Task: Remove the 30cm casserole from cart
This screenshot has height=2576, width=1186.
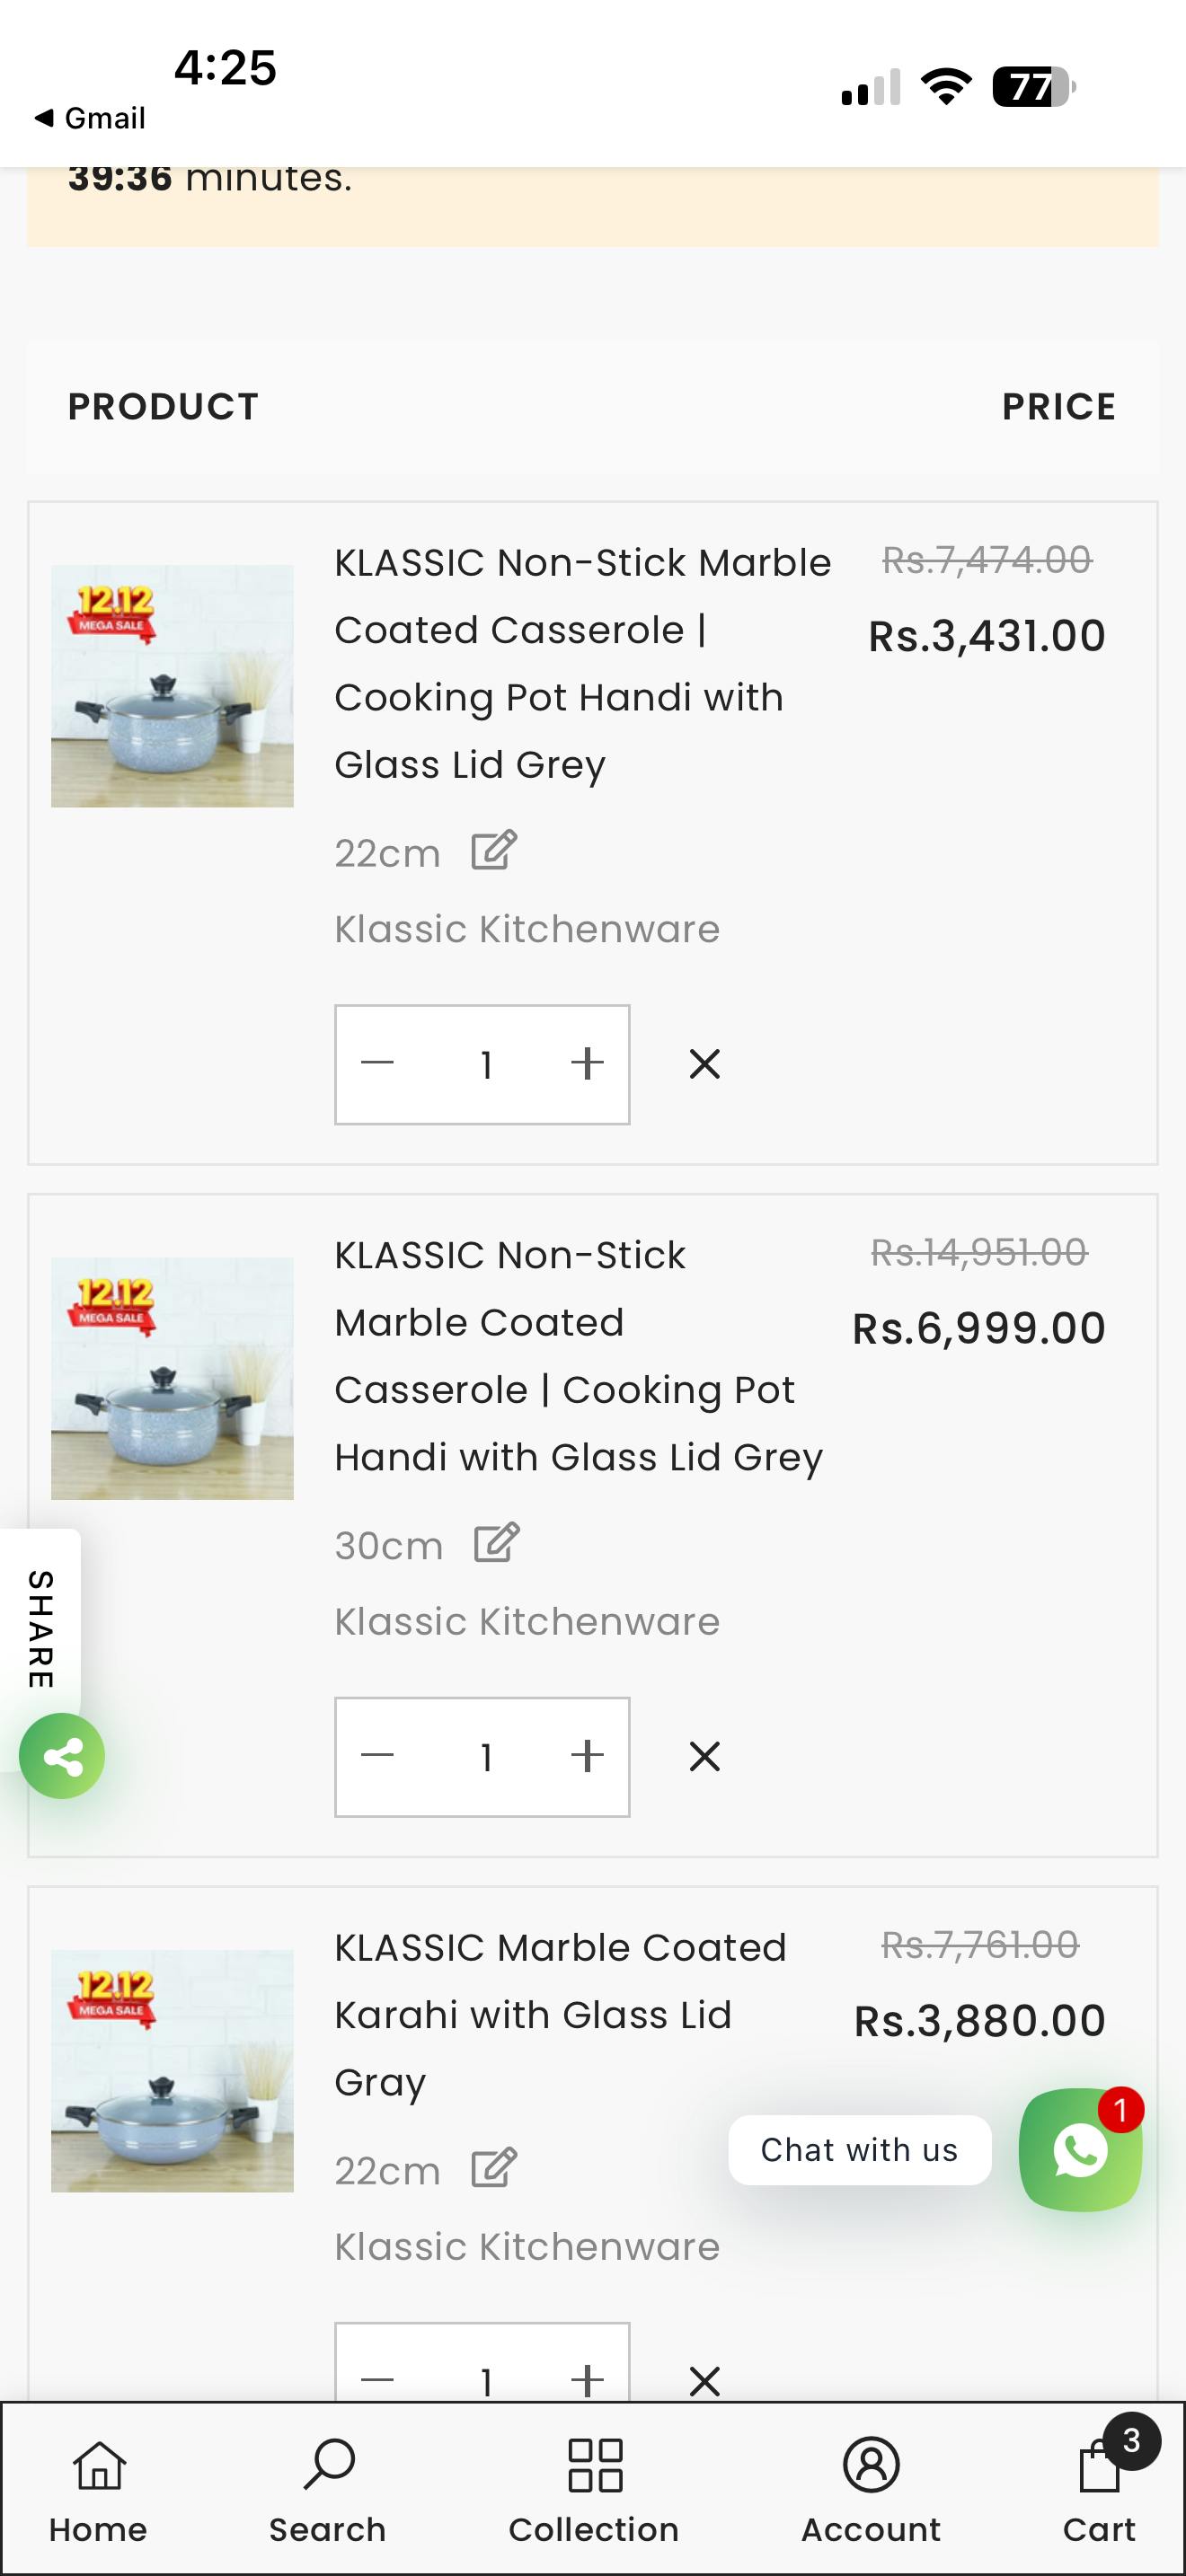Action: [x=704, y=1756]
